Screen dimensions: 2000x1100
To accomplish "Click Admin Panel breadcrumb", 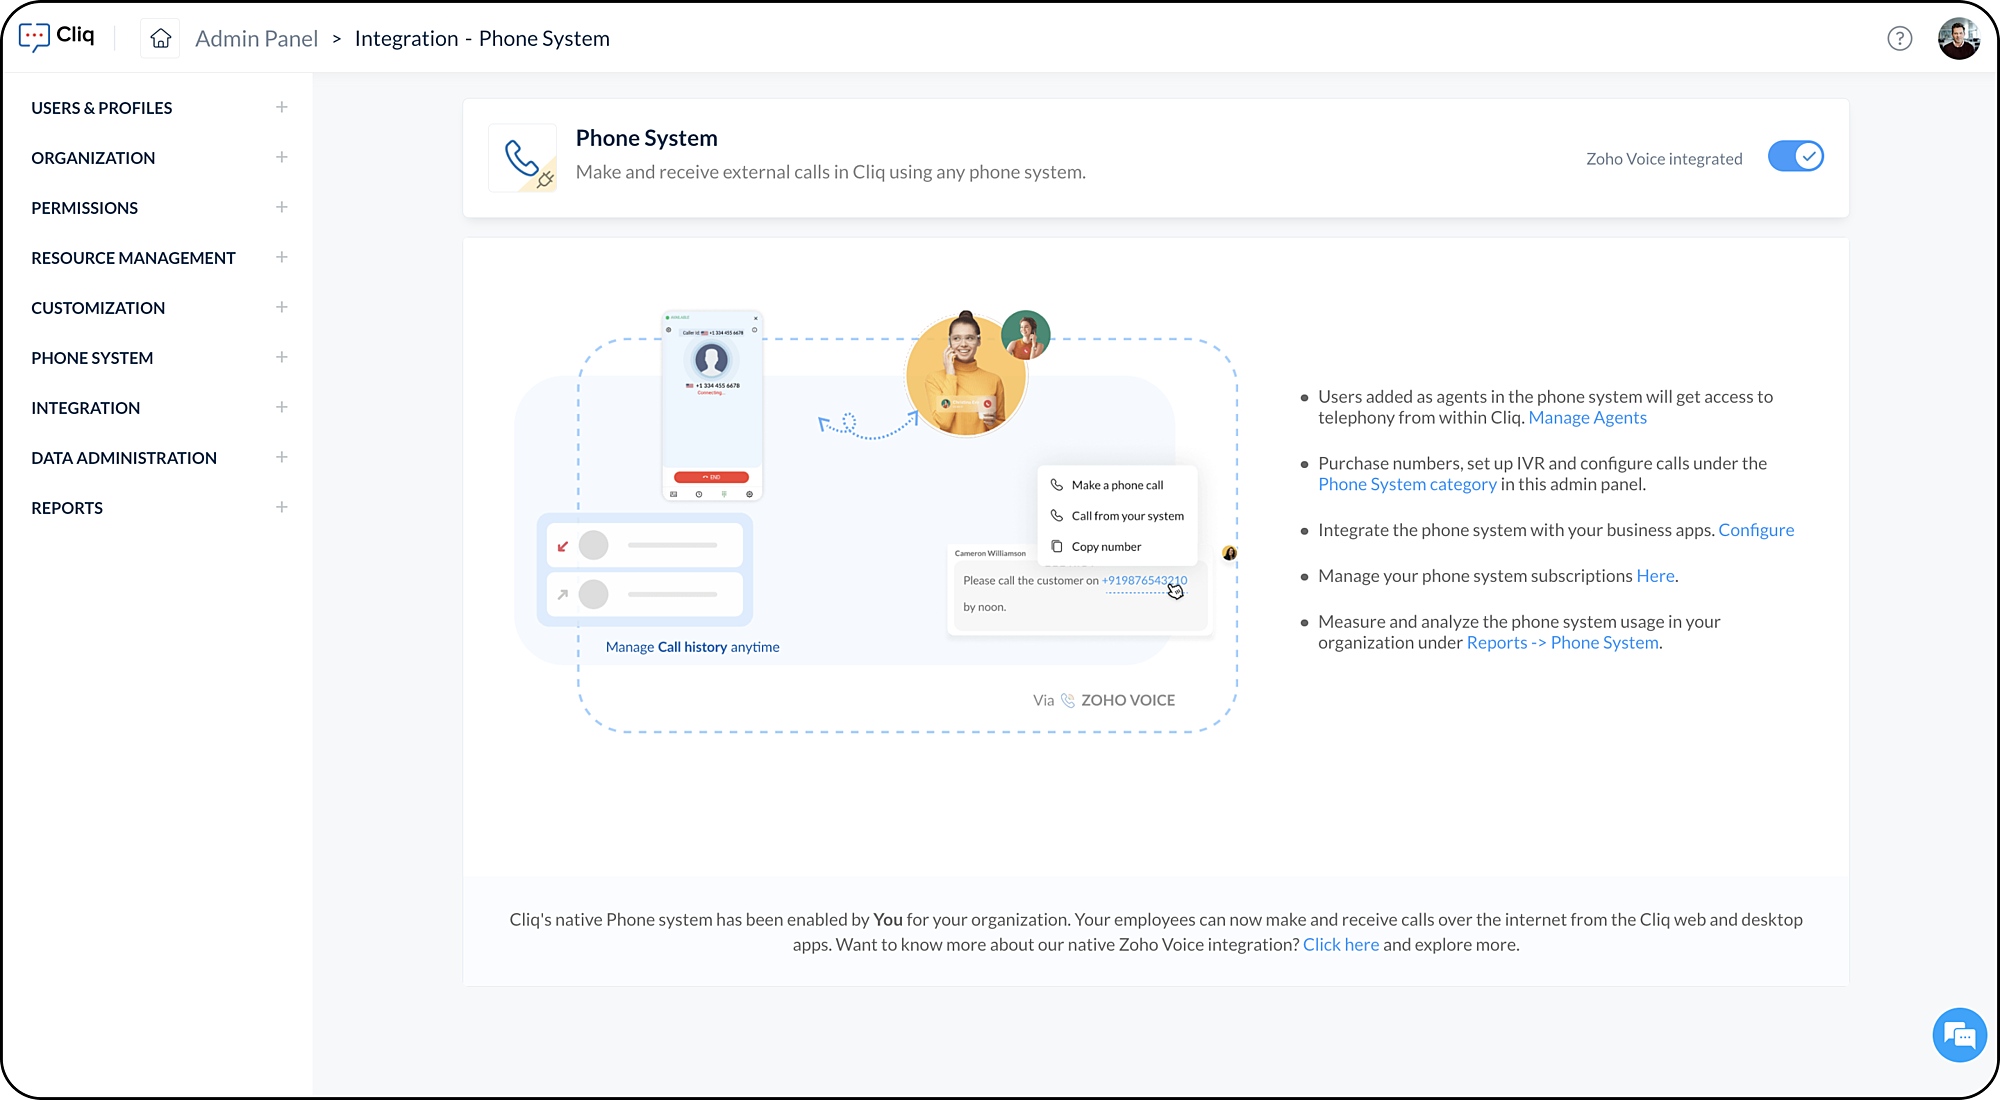I will coord(256,39).
